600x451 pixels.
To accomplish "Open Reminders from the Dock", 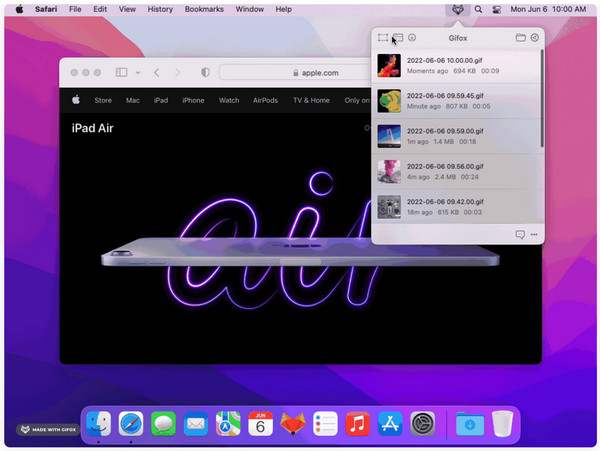I will (x=325, y=424).
